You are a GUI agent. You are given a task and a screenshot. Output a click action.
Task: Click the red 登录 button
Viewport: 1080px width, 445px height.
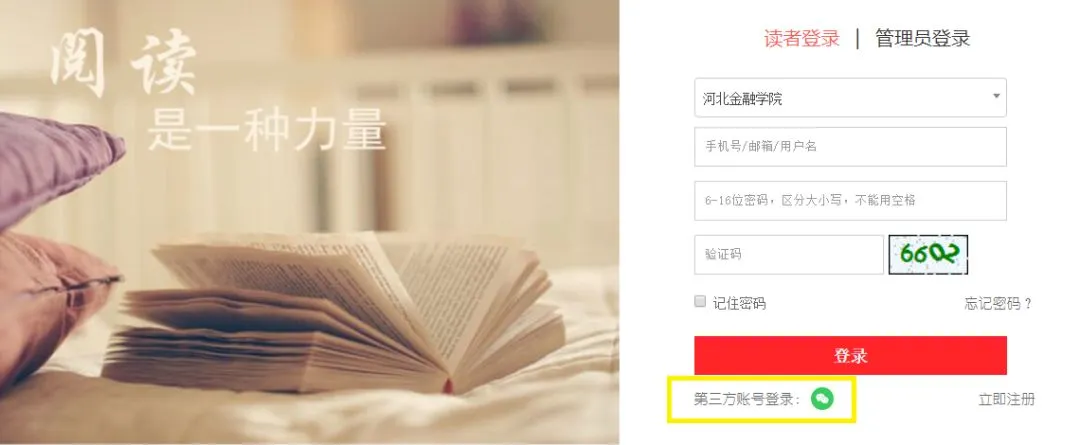tap(850, 355)
